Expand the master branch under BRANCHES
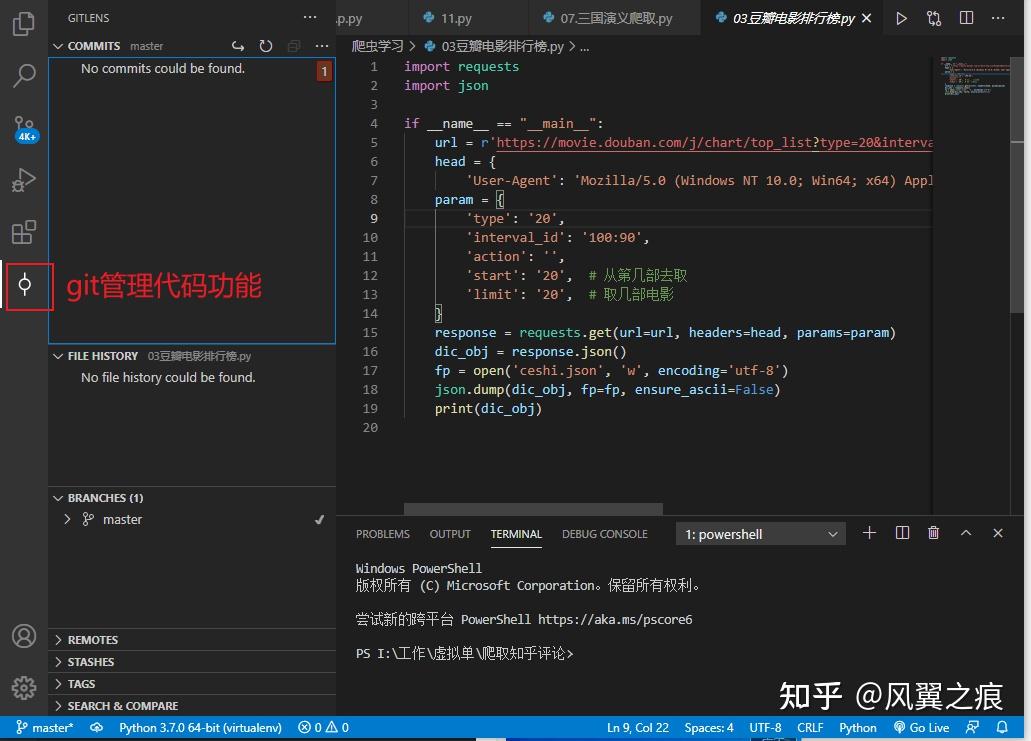This screenshot has height=741, width=1031. 66,519
